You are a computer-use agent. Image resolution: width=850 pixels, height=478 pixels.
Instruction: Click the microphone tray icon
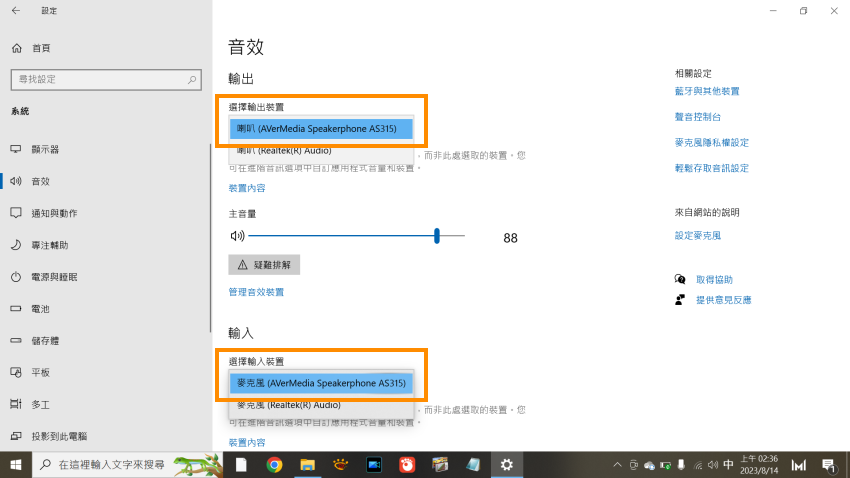tap(681, 465)
